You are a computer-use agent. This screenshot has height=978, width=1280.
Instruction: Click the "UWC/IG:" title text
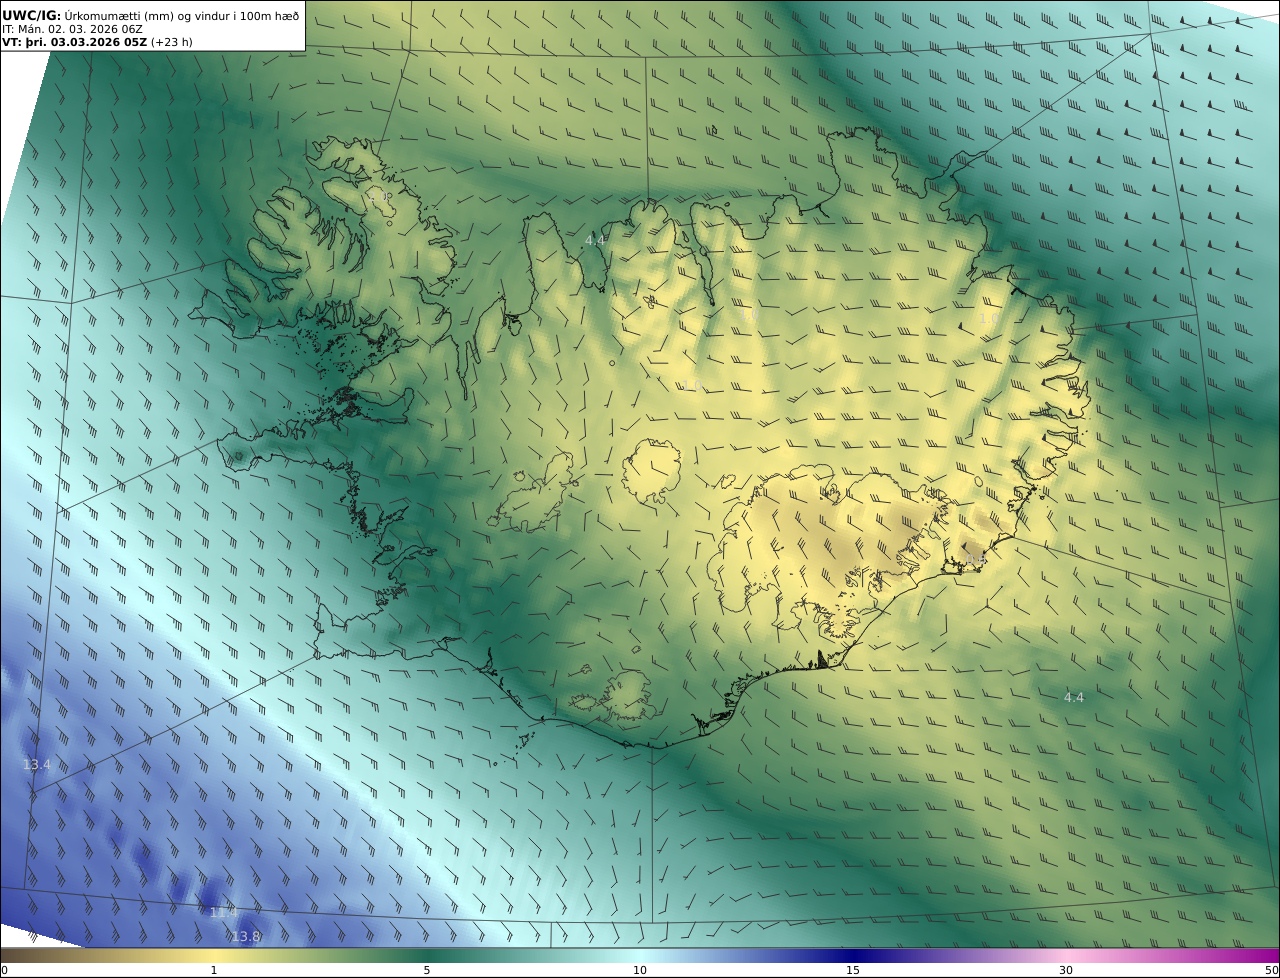(32, 15)
